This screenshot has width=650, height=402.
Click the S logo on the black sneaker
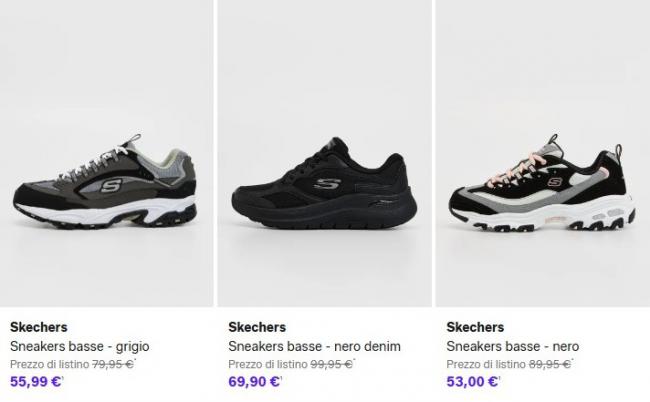[x=327, y=184]
